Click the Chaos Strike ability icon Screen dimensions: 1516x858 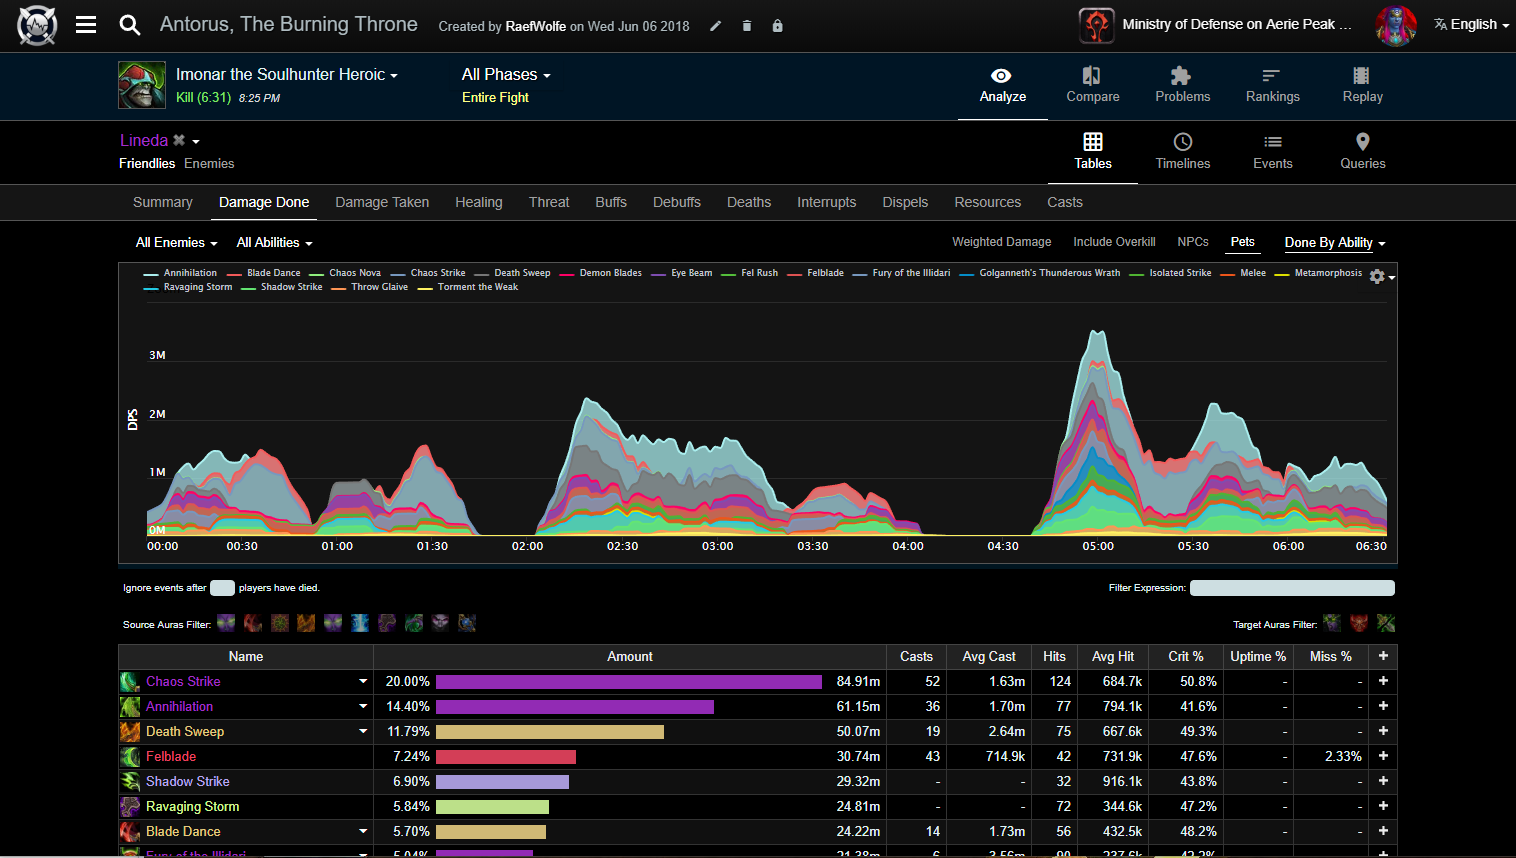click(x=130, y=682)
